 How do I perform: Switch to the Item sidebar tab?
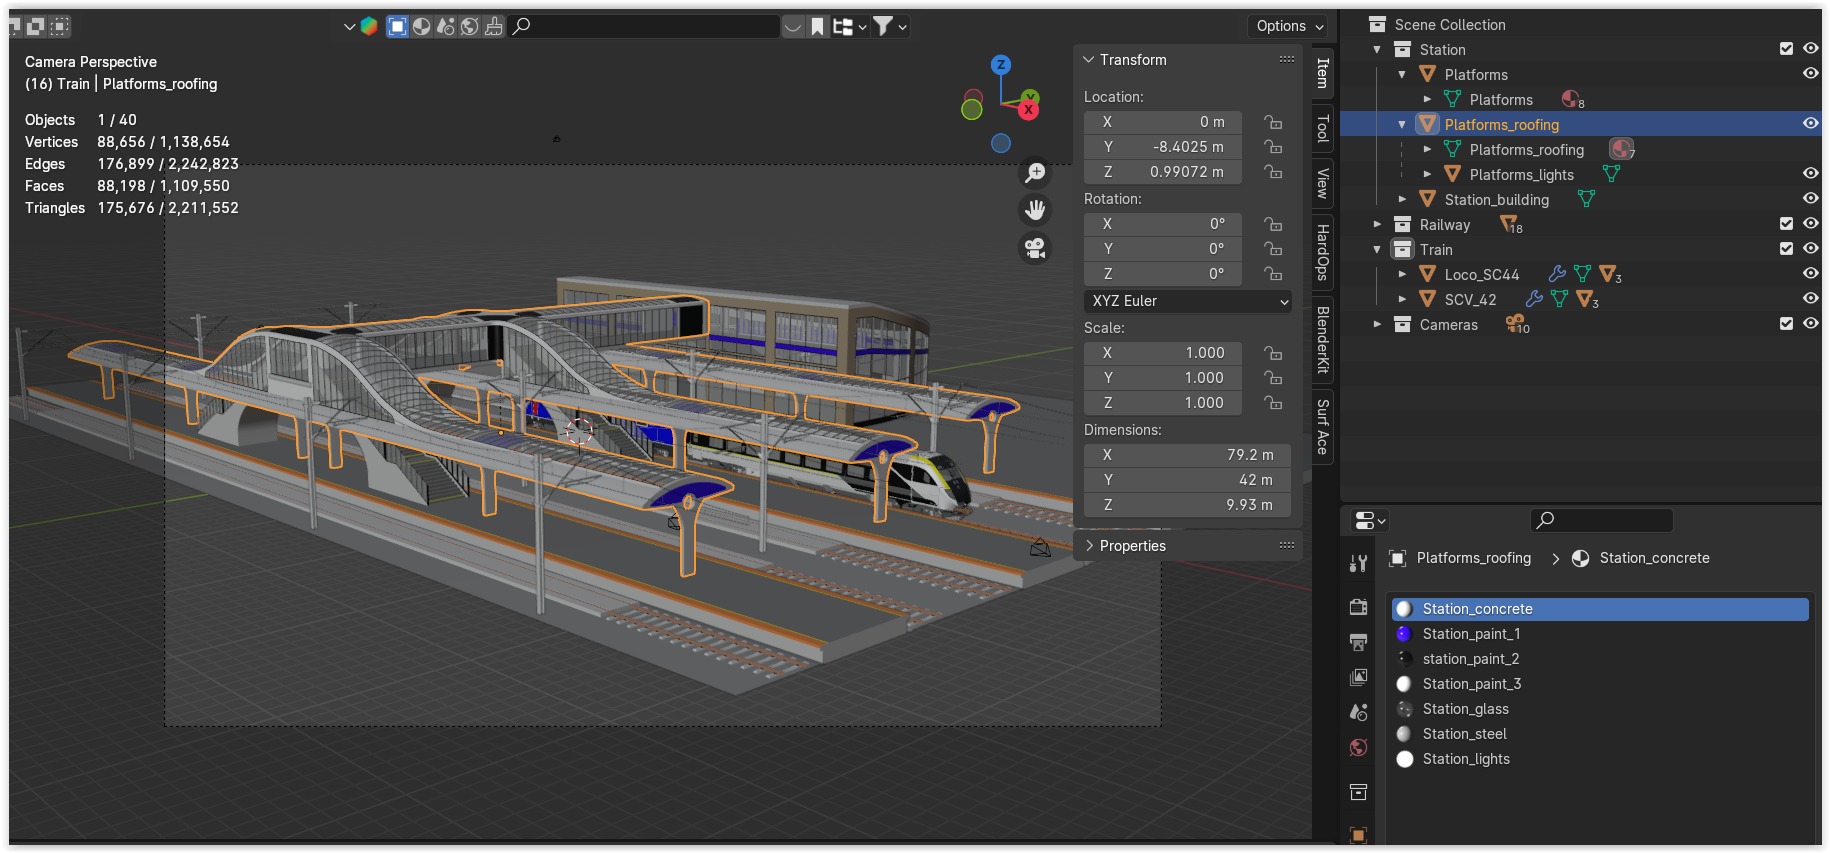point(1322,73)
